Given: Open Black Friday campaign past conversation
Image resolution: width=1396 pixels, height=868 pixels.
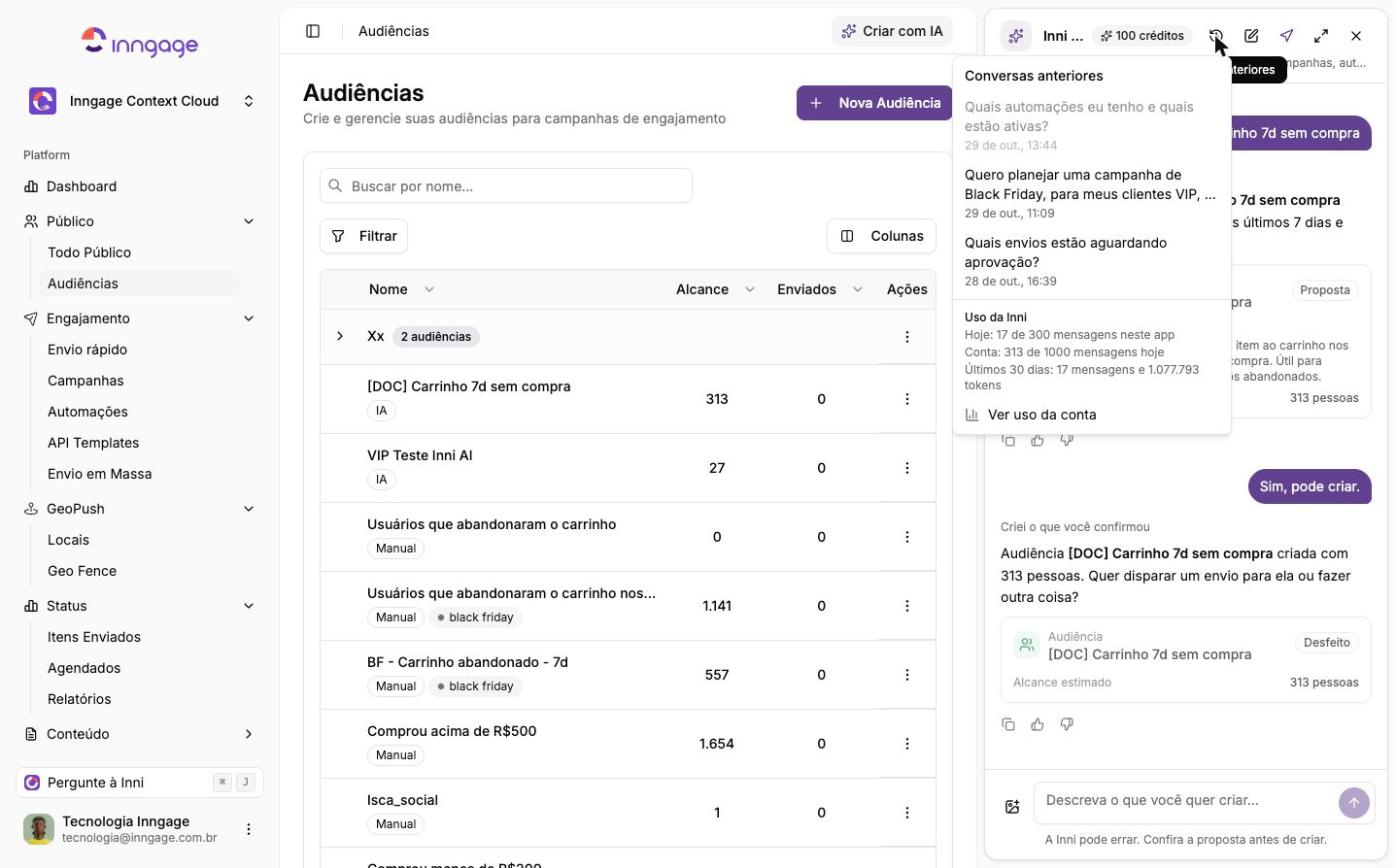Looking at the screenshot, I should click(1091, 193).
